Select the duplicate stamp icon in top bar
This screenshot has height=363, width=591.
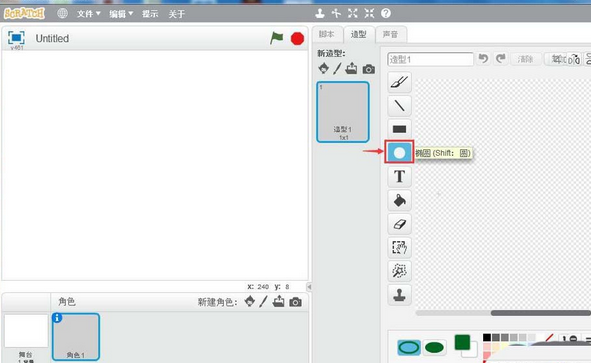(x=320, y=14)
